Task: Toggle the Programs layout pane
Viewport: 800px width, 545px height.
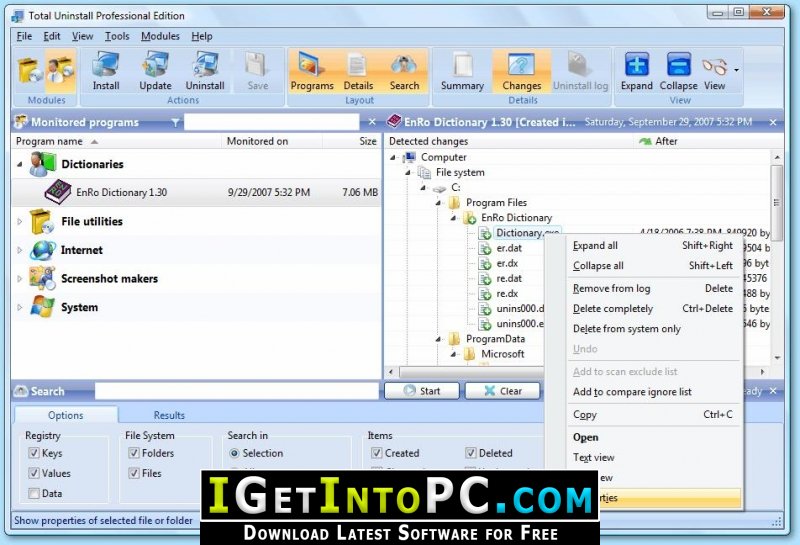Action: pyautogui.click(x=312, y=72)
